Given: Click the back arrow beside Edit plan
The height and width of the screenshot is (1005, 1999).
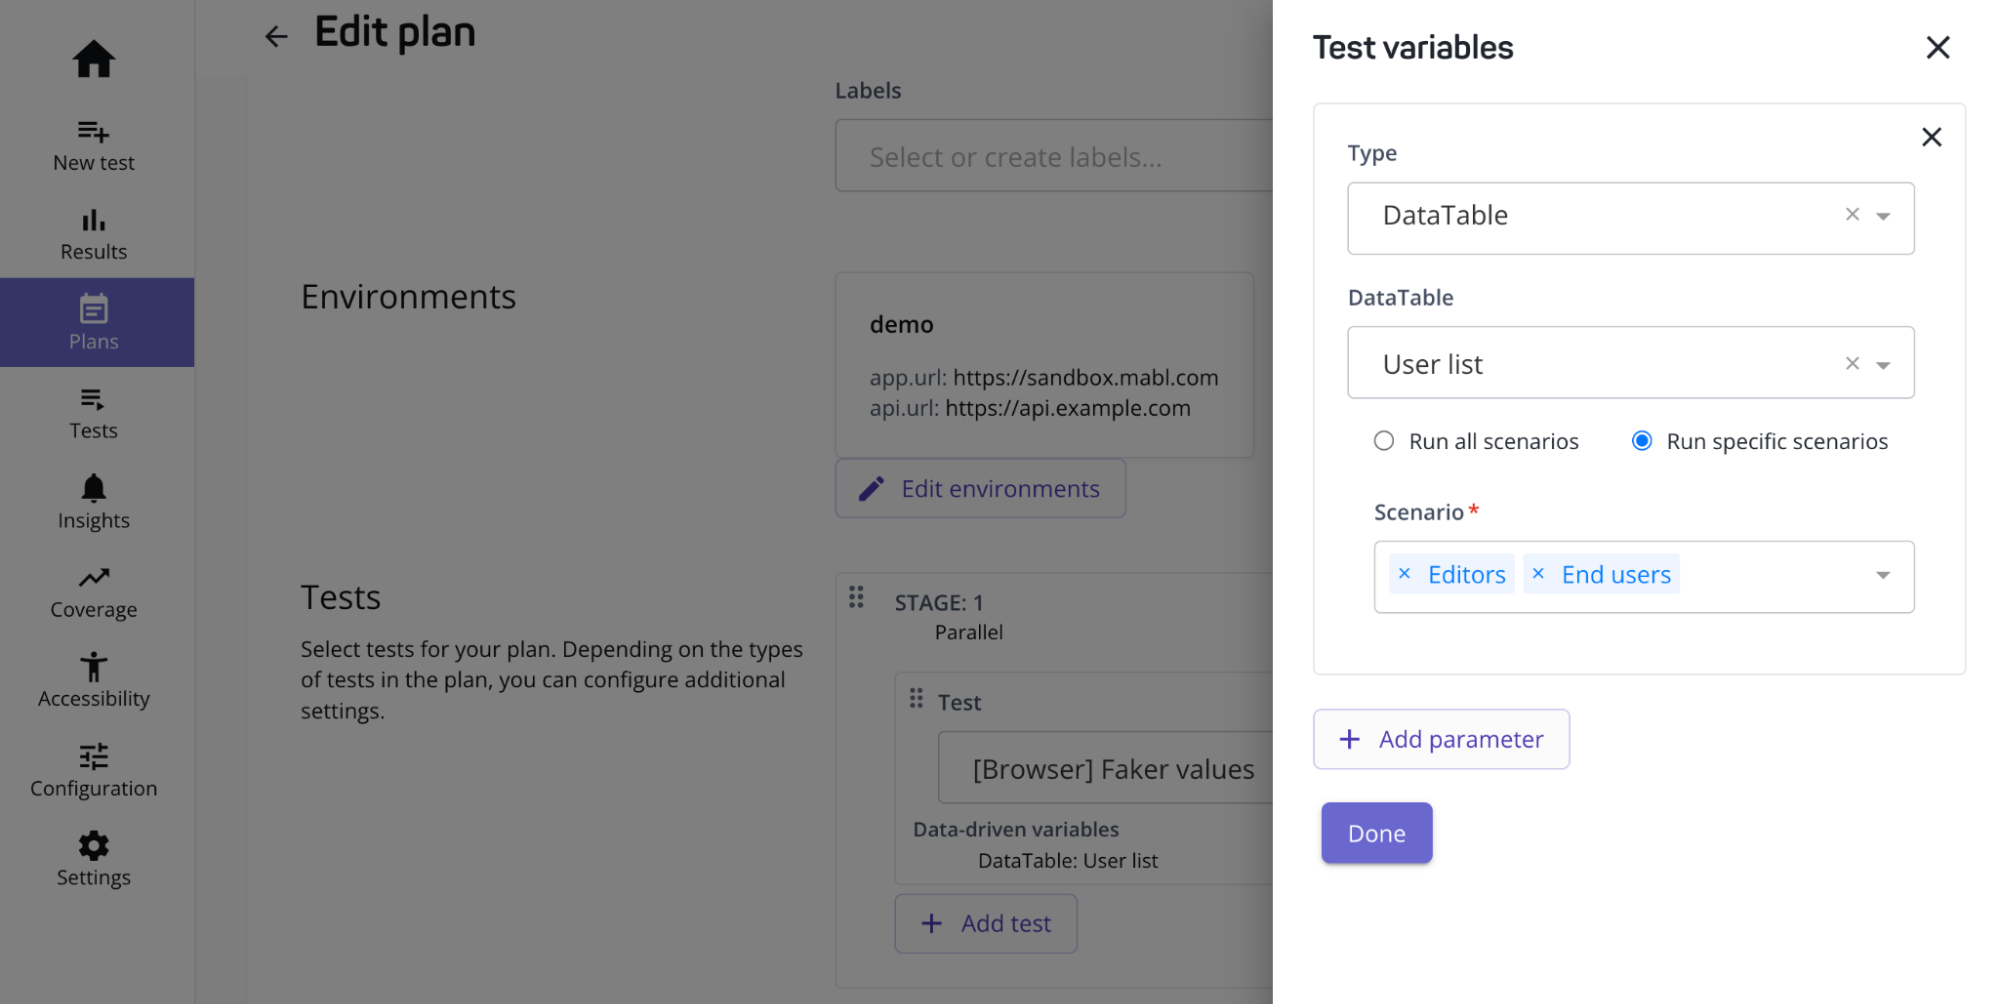Looking at the screenshot, I should tap(276, 35).
